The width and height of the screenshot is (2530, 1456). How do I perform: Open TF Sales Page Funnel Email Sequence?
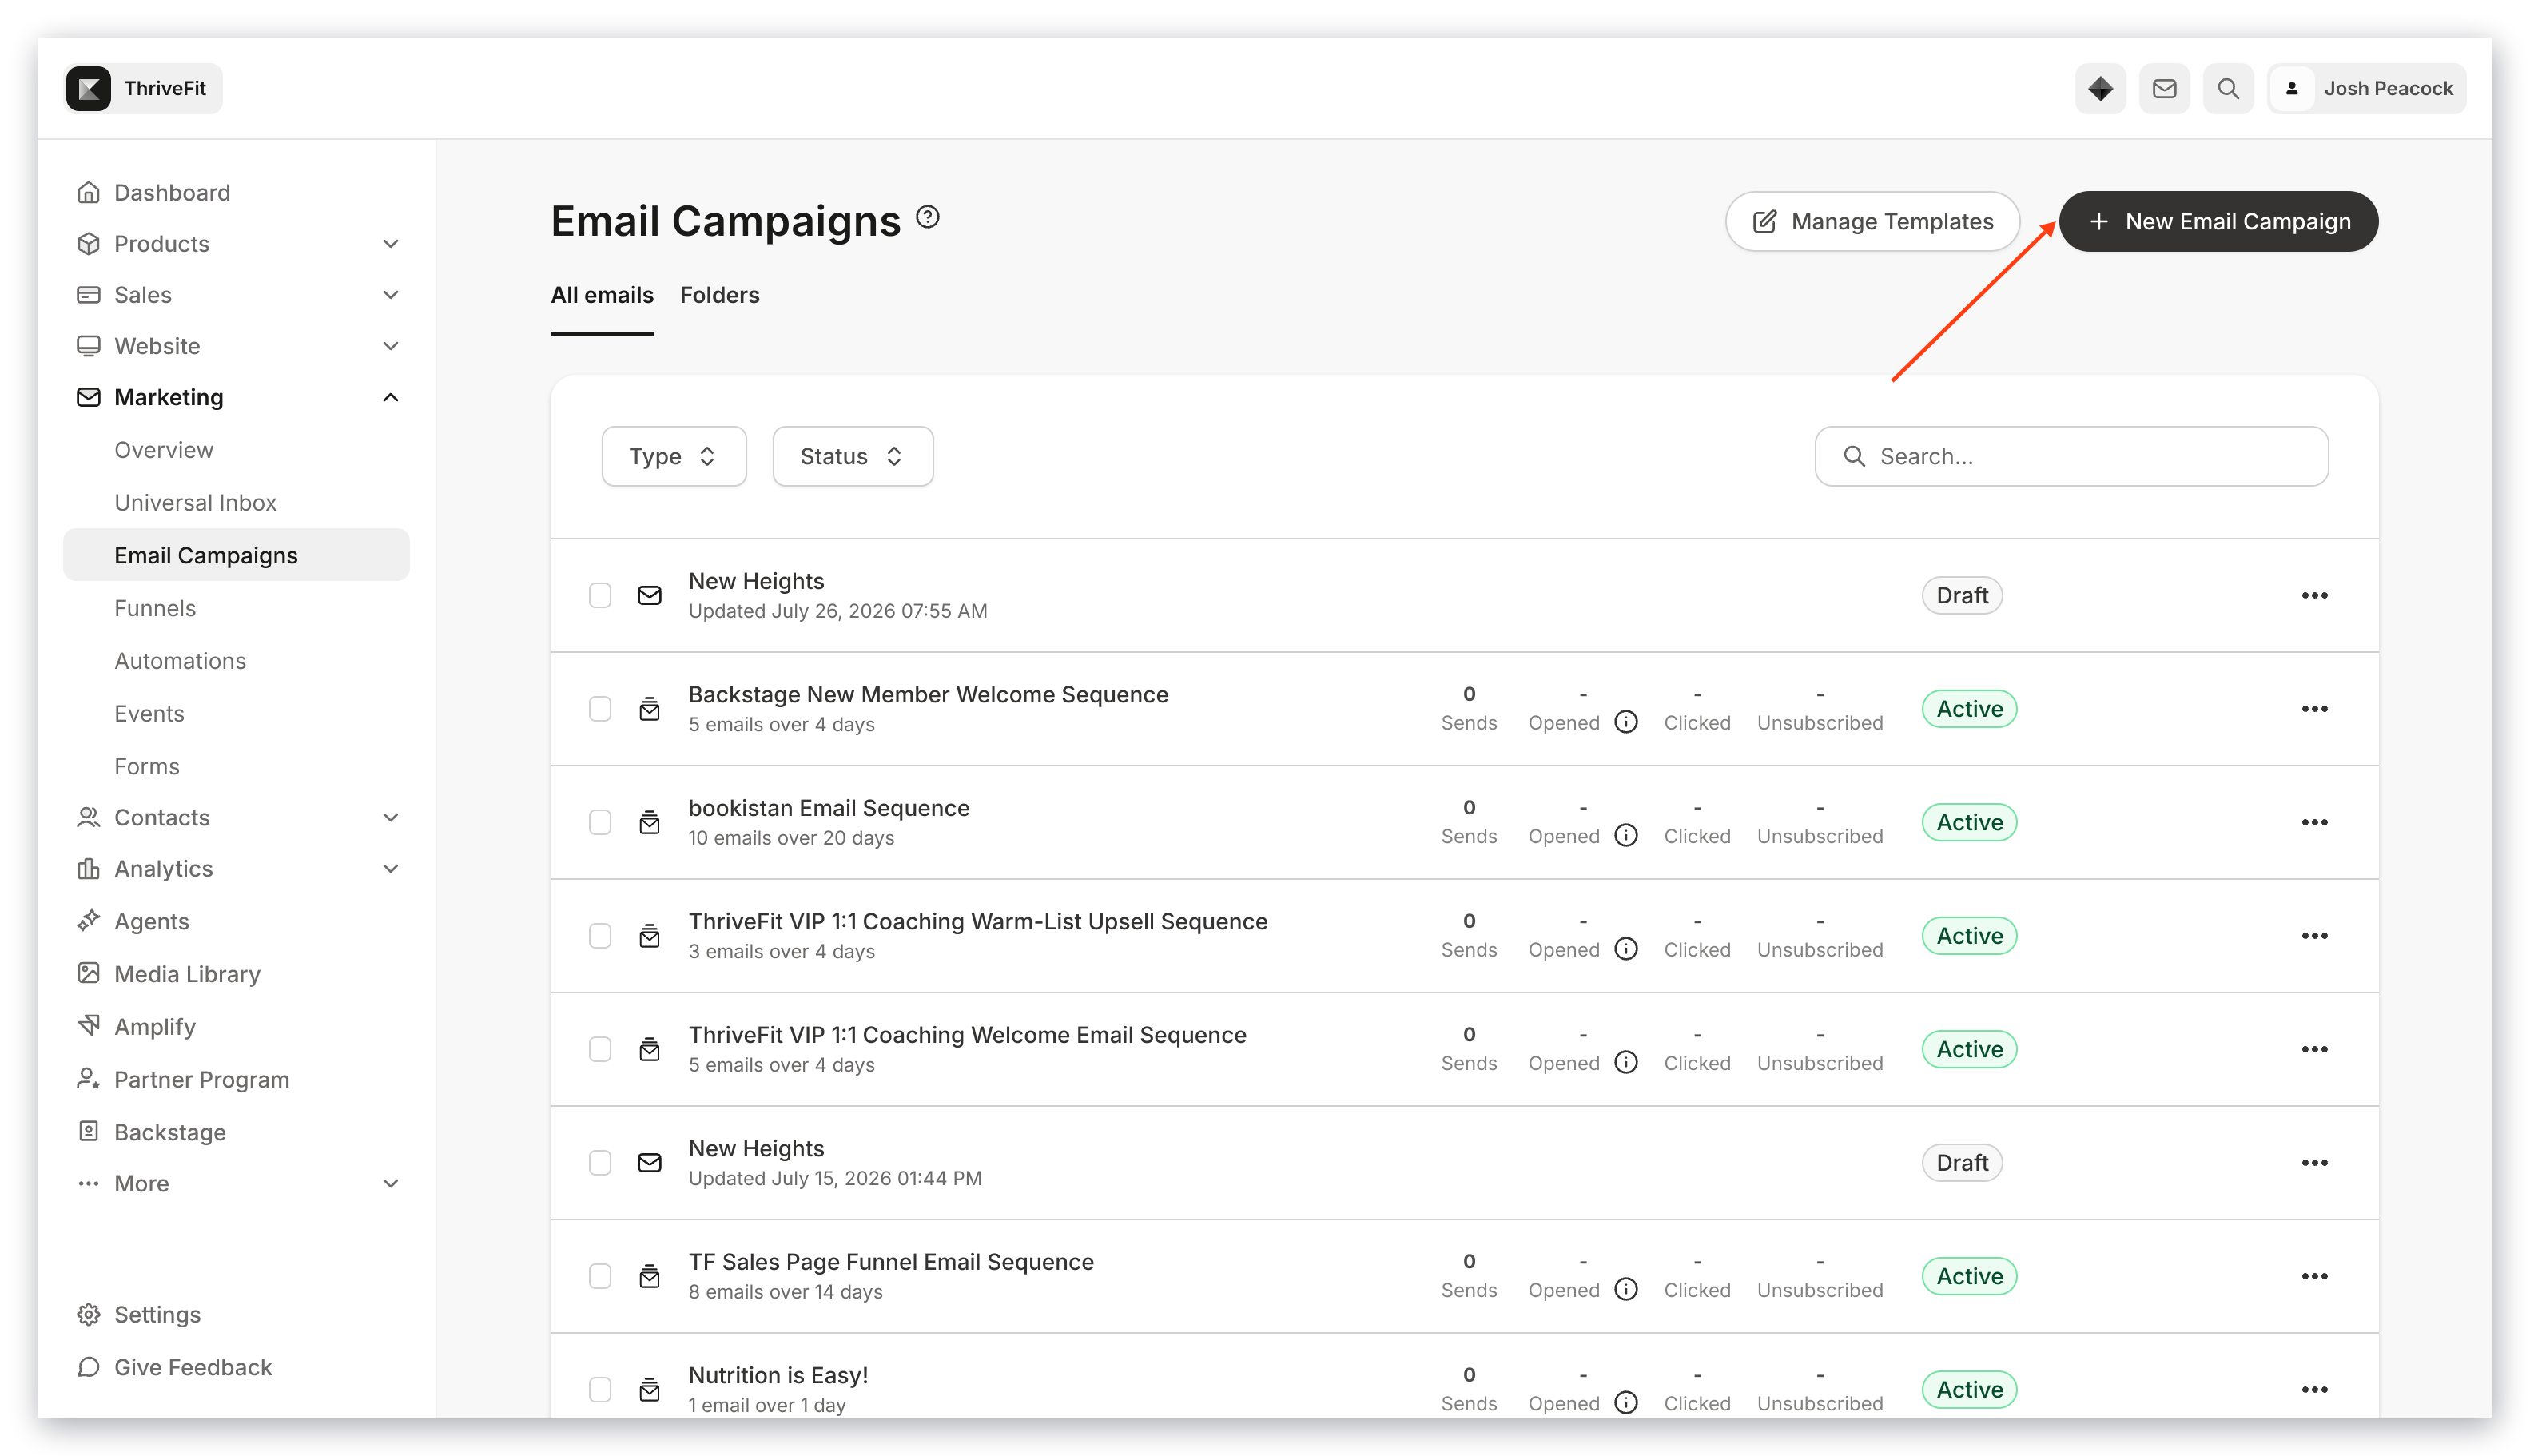click(891, 1262)
